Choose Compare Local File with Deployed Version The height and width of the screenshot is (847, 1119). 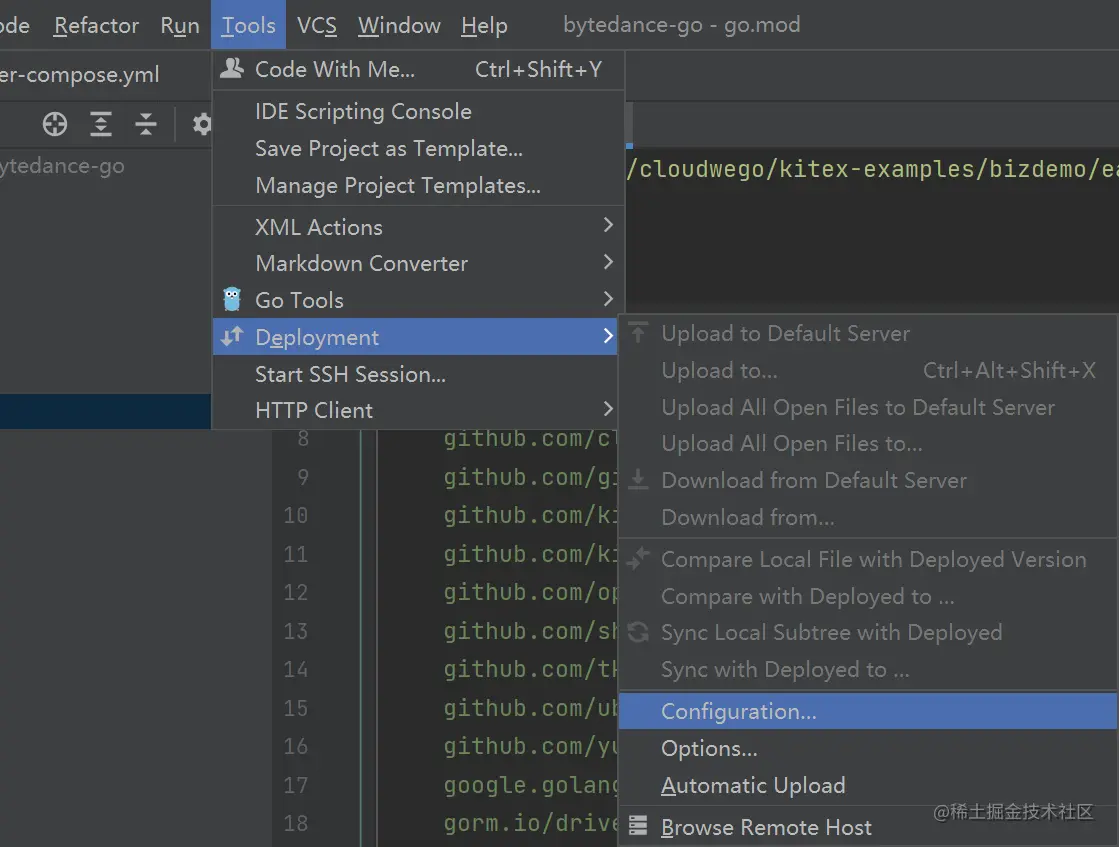(x=868, y=559)
